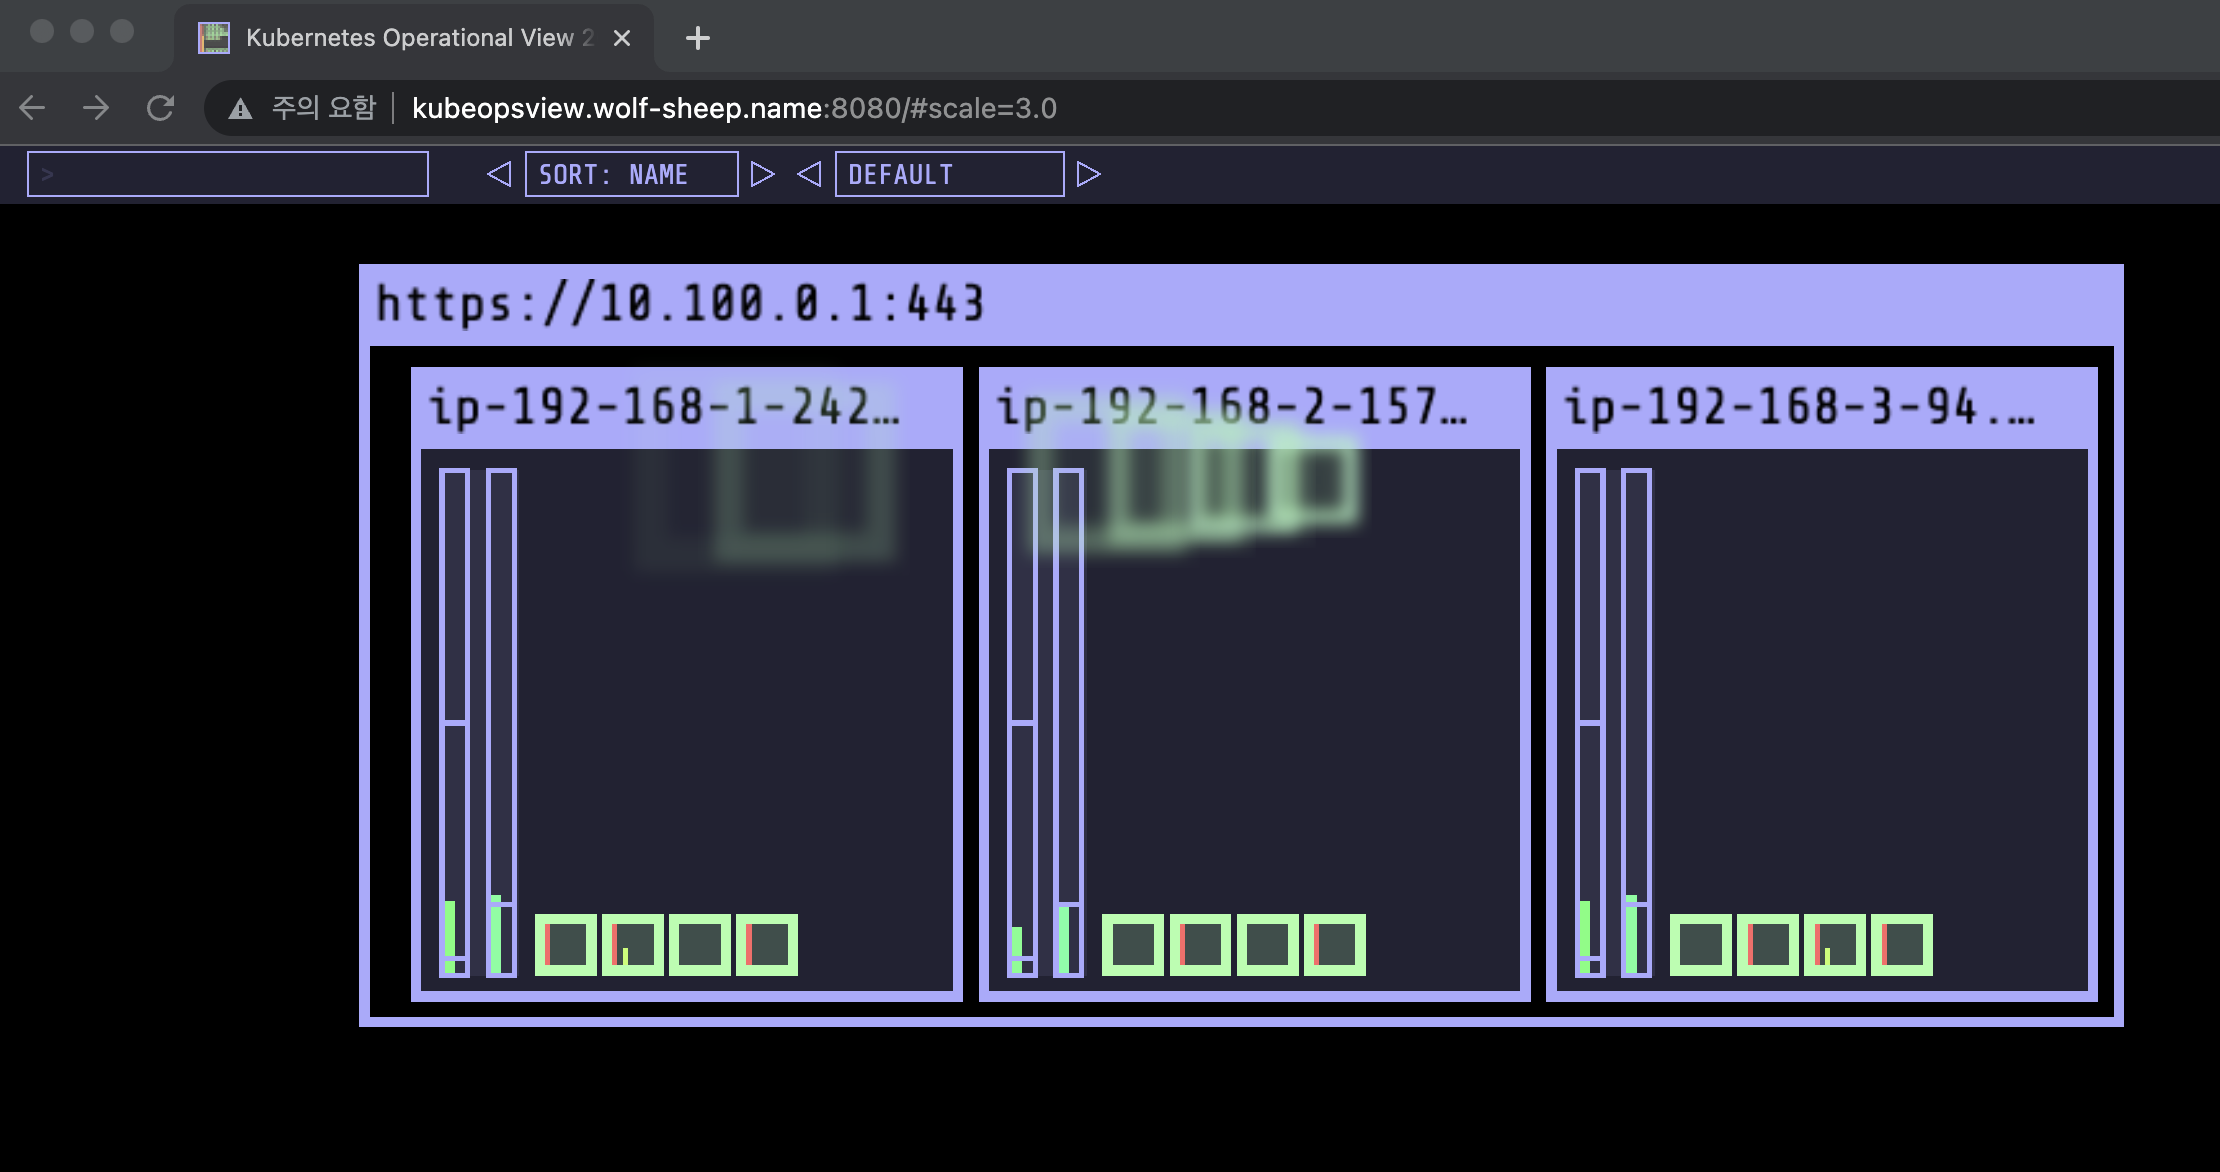Reload the page with refresh icon
This screenshot has width=2220, height=1172.
coord(160,108)
